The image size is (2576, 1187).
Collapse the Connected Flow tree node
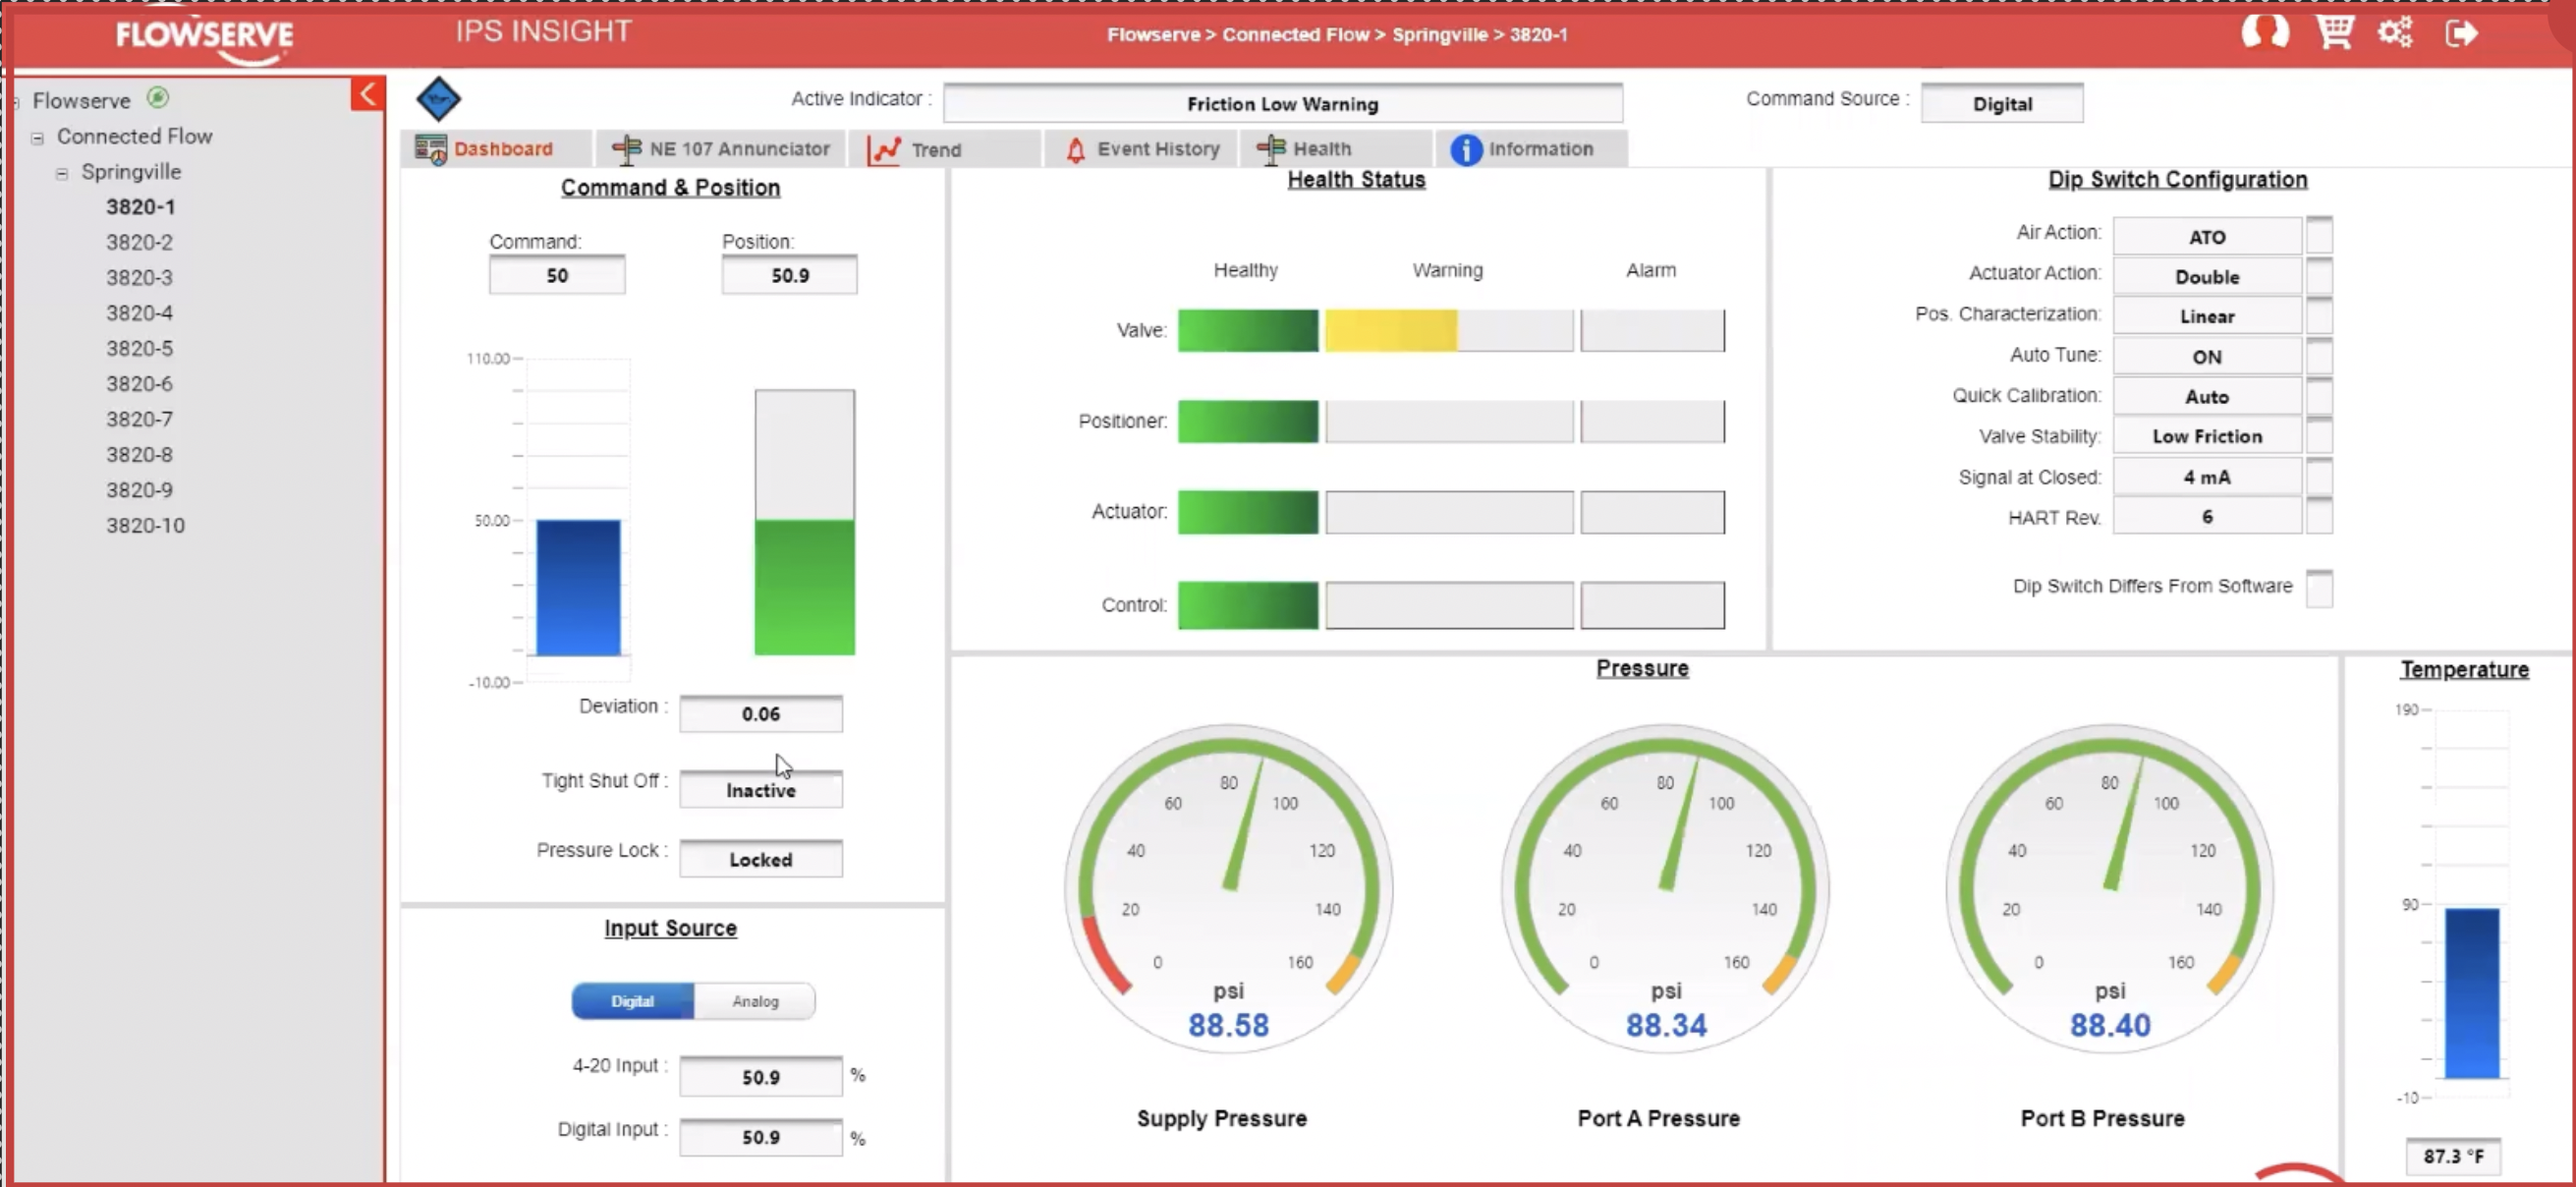tap(37, 136)
